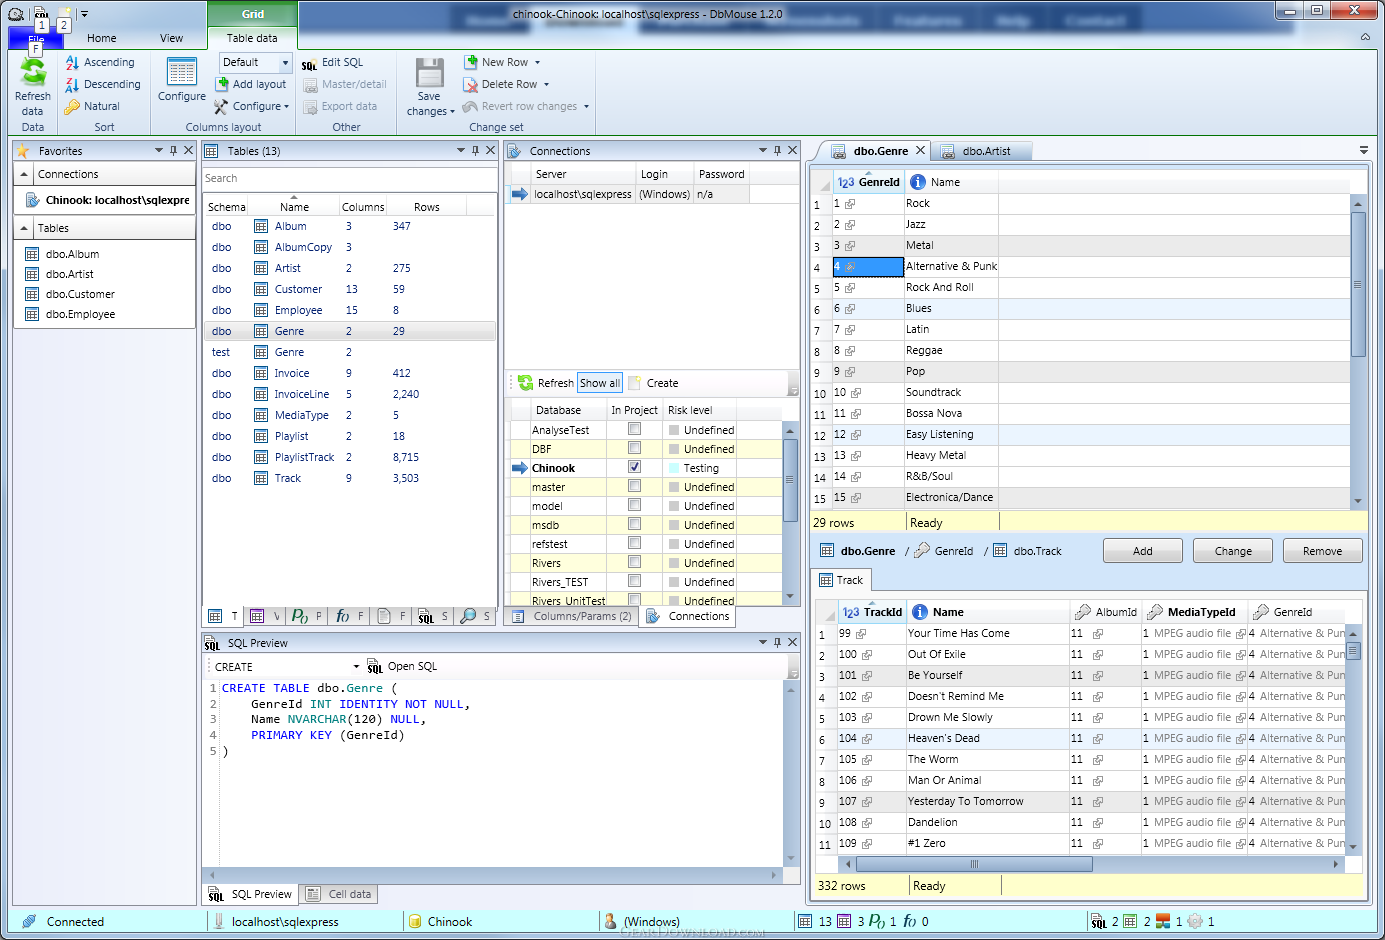Toggle In Project checkbox for refstest
The width and height of the screenshot is (1385, 940).
(x=634, y=543)
